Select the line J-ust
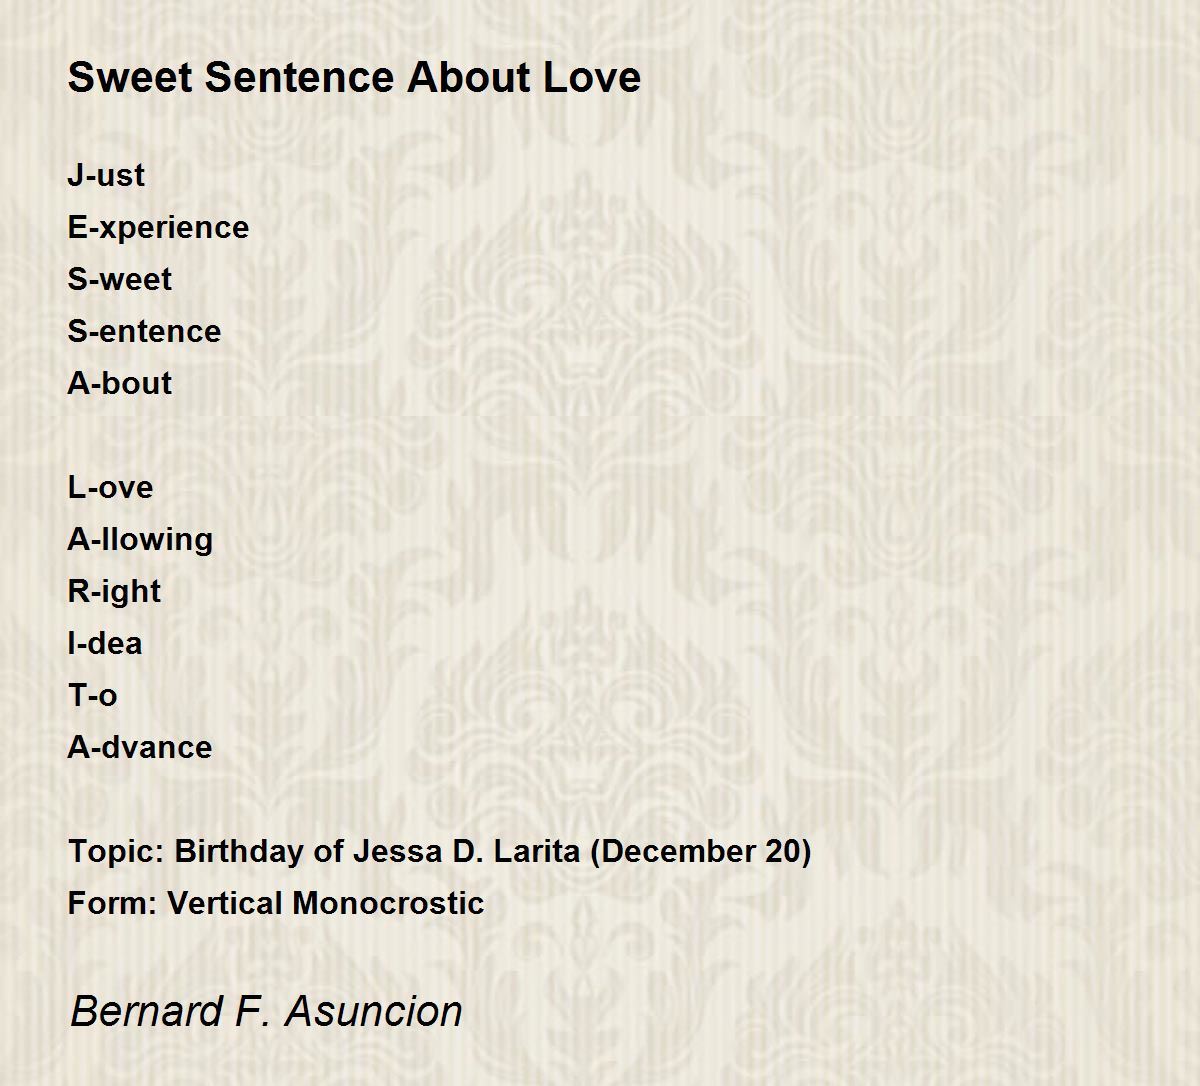 [x=106, y=175]
